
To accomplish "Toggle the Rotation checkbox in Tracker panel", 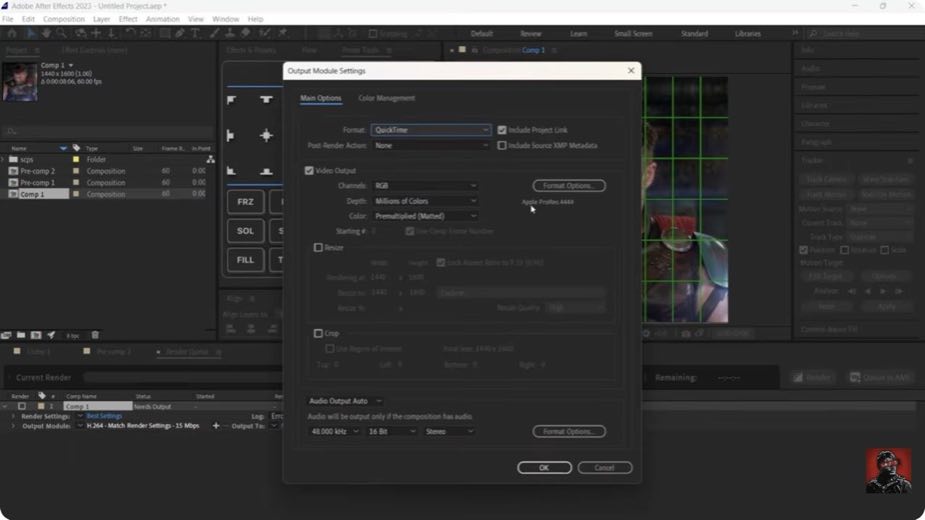I will click(x=845, y=250).
